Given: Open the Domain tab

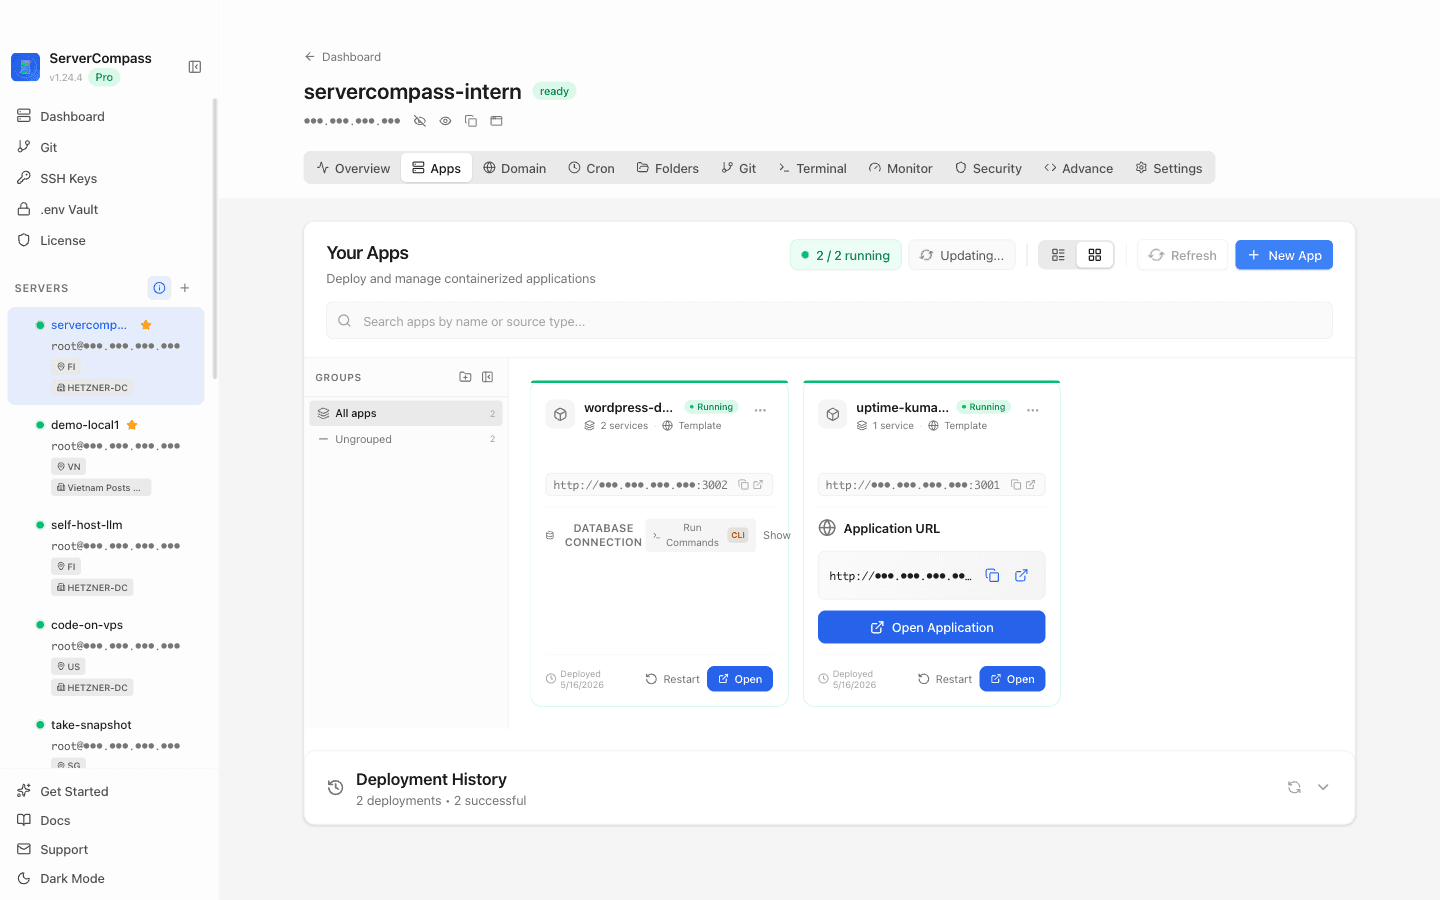Looking at the screenshot, I should [514, 168].
